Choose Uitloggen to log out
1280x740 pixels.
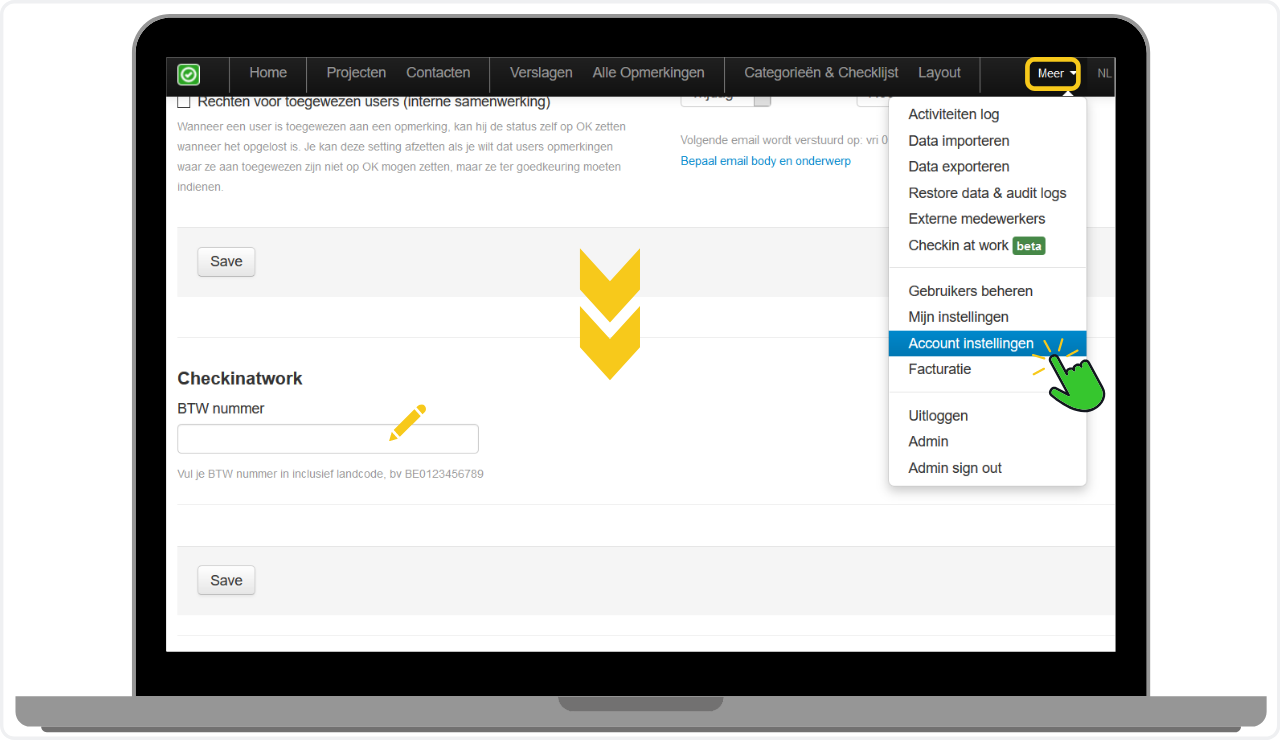(987, 416)
